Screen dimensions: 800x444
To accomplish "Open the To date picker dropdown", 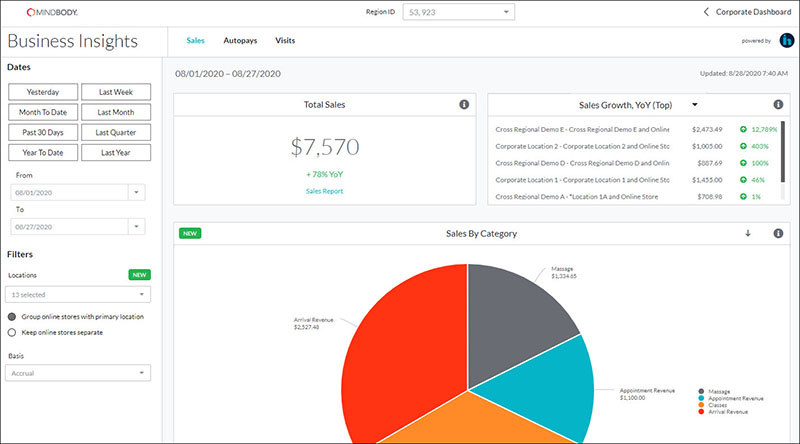I will click(136, 227).
